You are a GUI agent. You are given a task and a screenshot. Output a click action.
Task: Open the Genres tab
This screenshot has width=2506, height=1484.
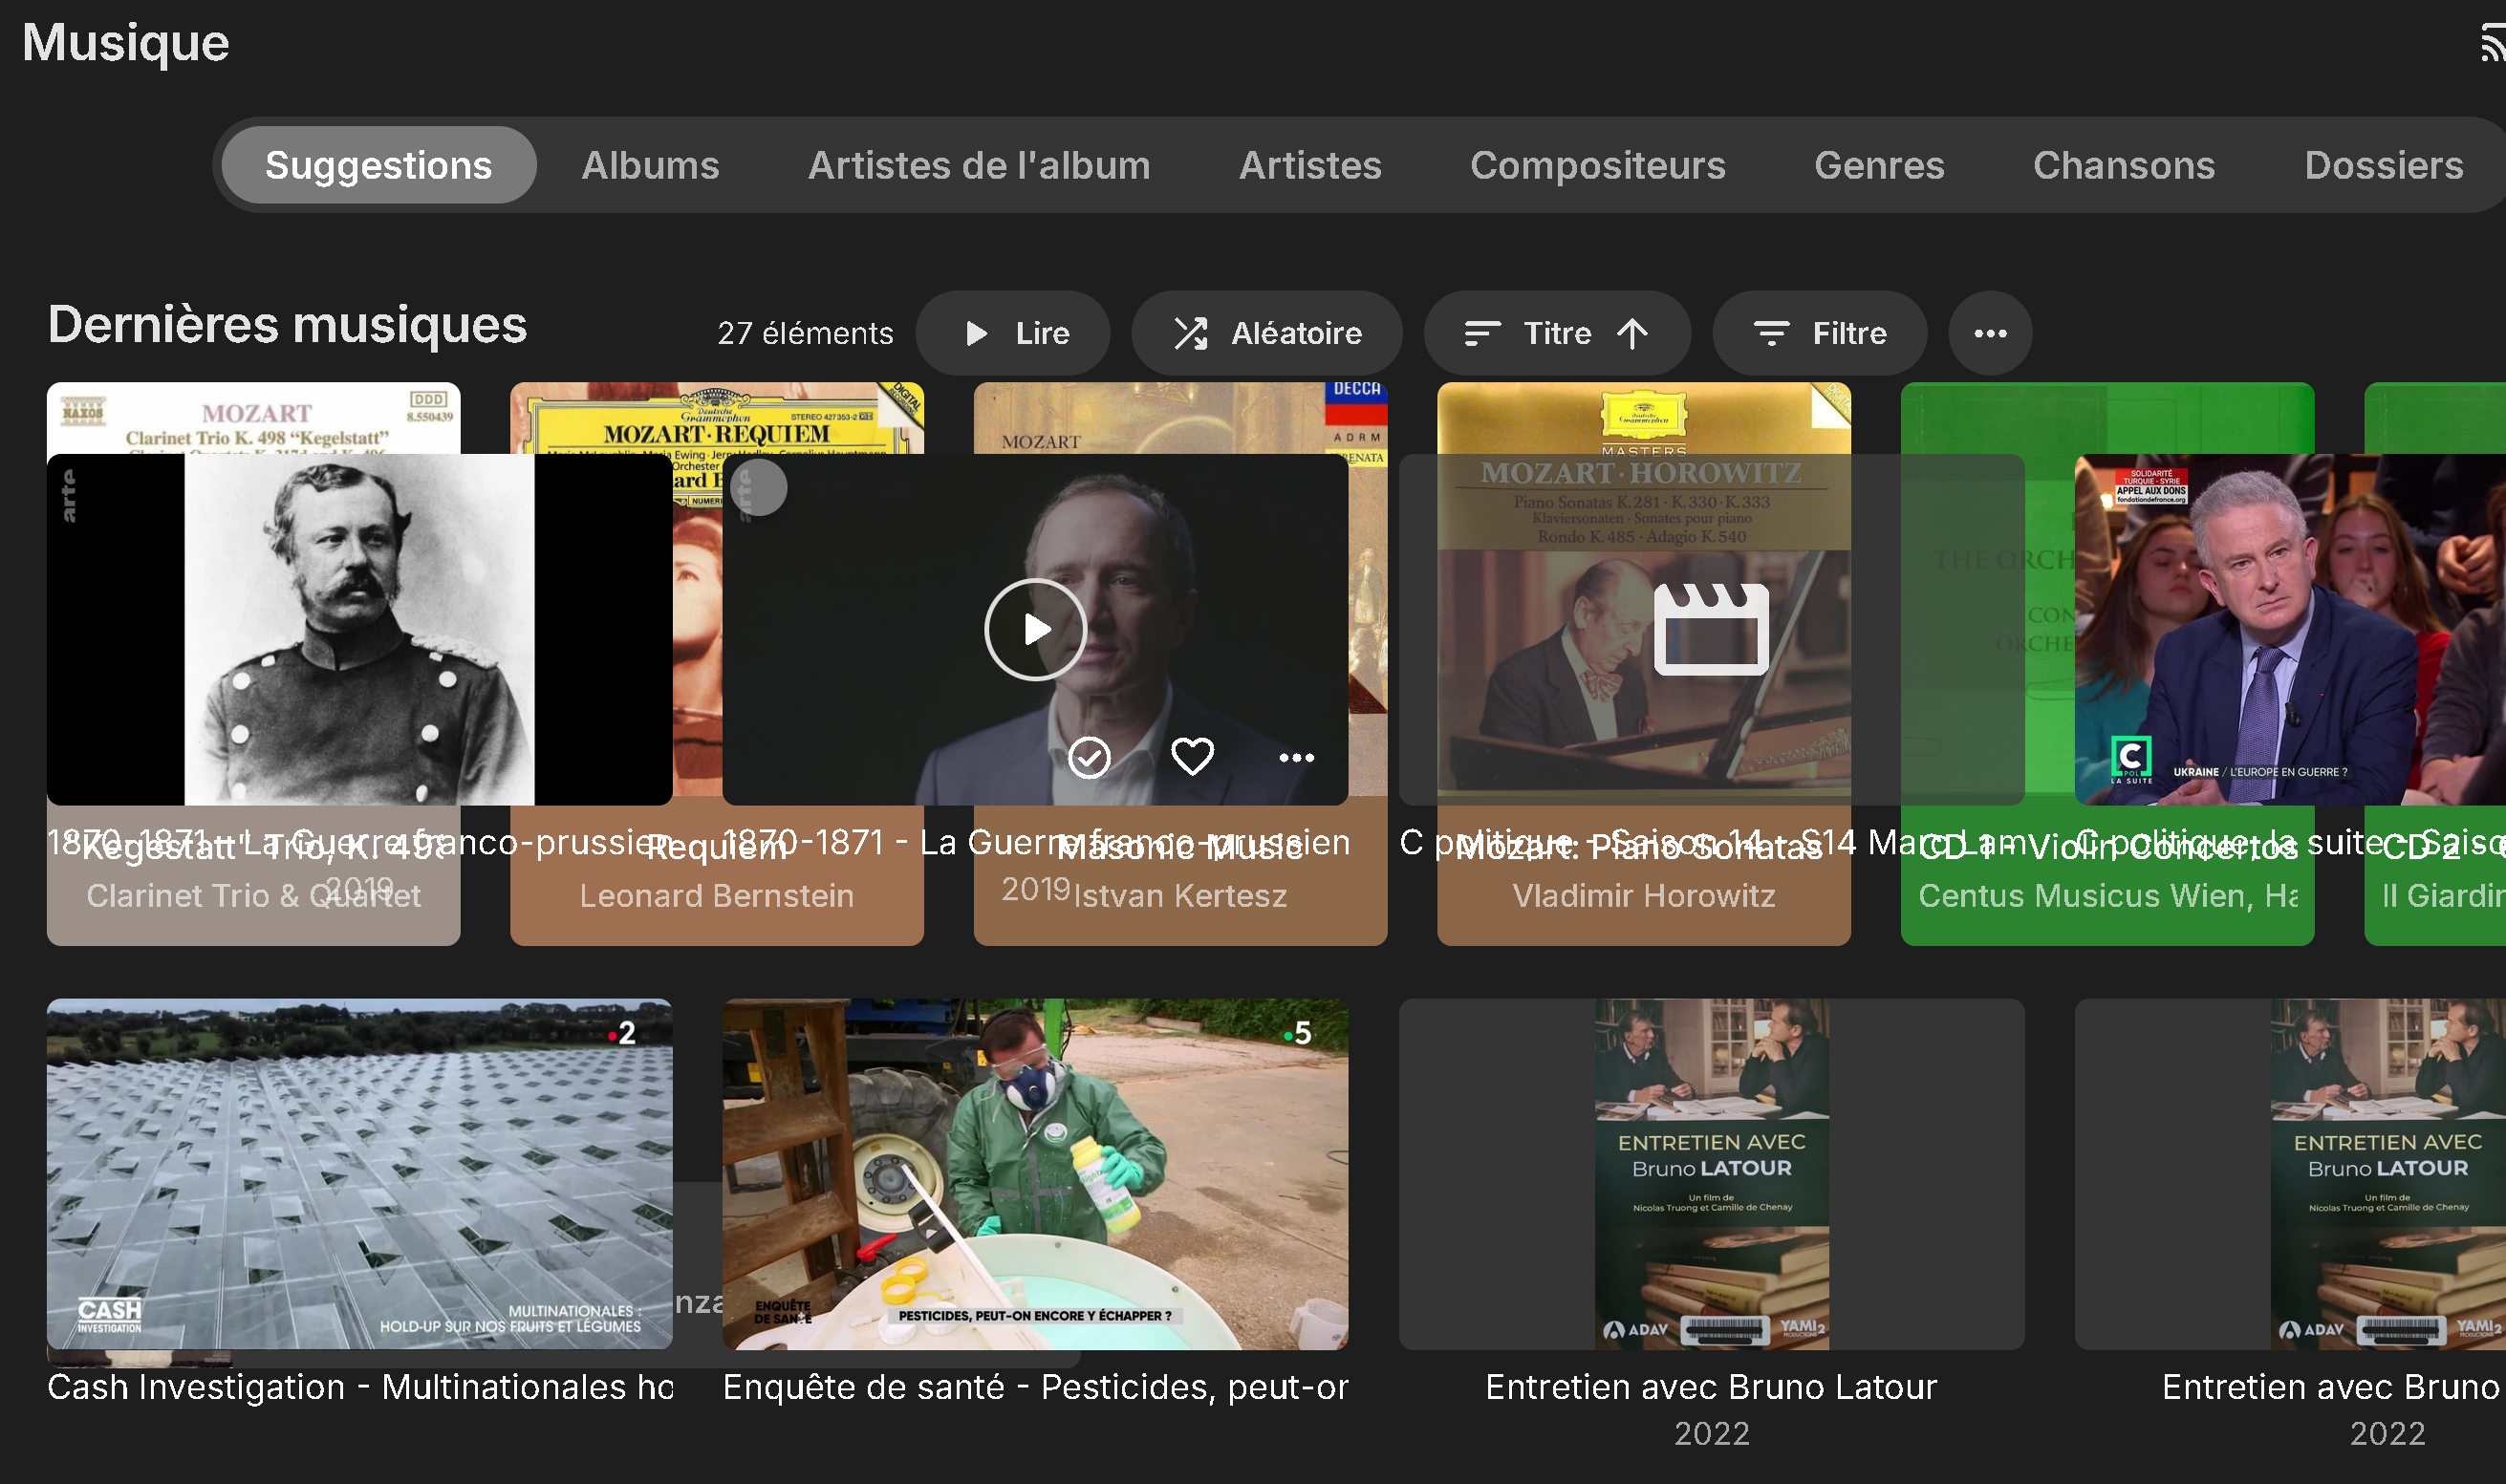click(x=1879, y=165)
